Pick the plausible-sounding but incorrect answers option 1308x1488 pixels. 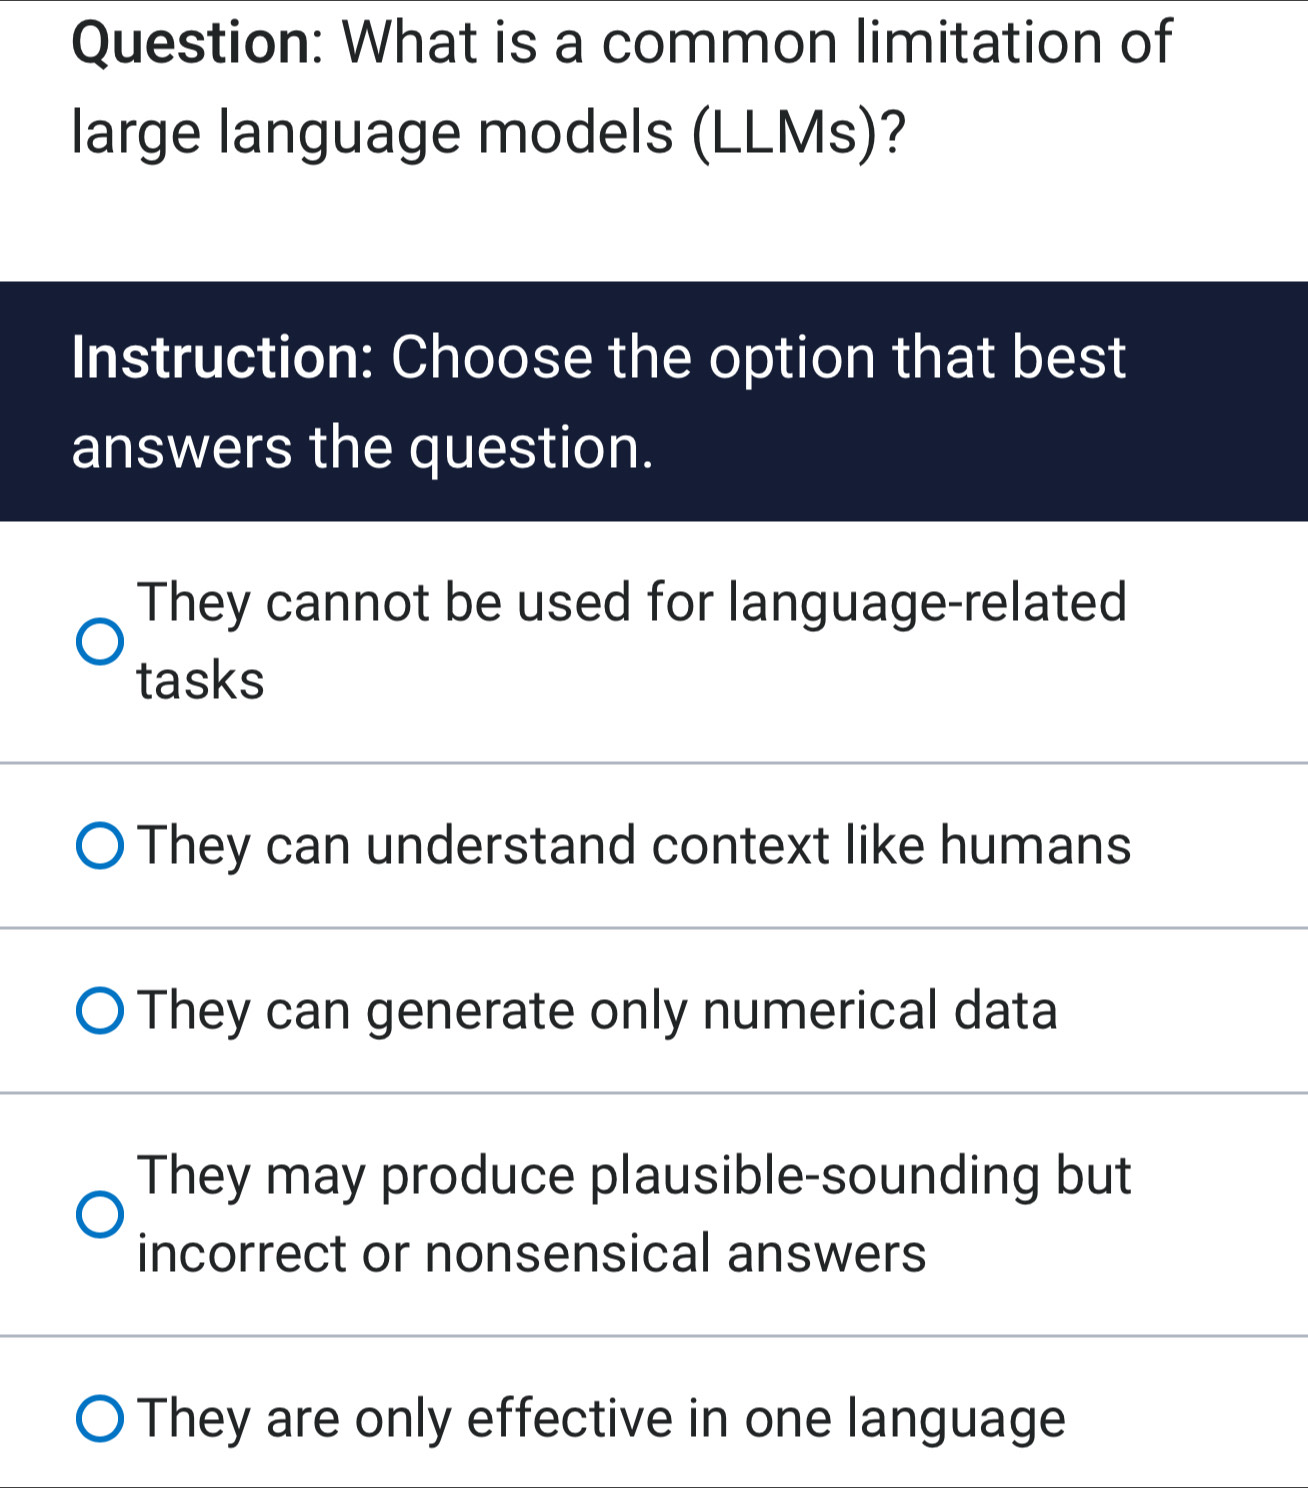tap(99, 1215)
